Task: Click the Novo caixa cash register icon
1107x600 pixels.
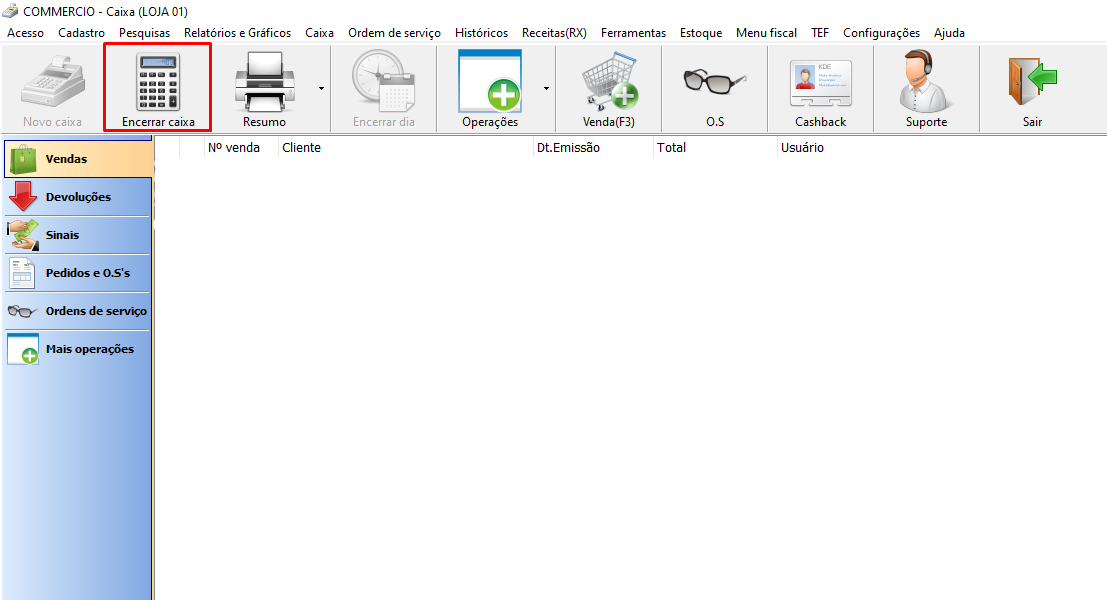Action: [x=53, y=83]
